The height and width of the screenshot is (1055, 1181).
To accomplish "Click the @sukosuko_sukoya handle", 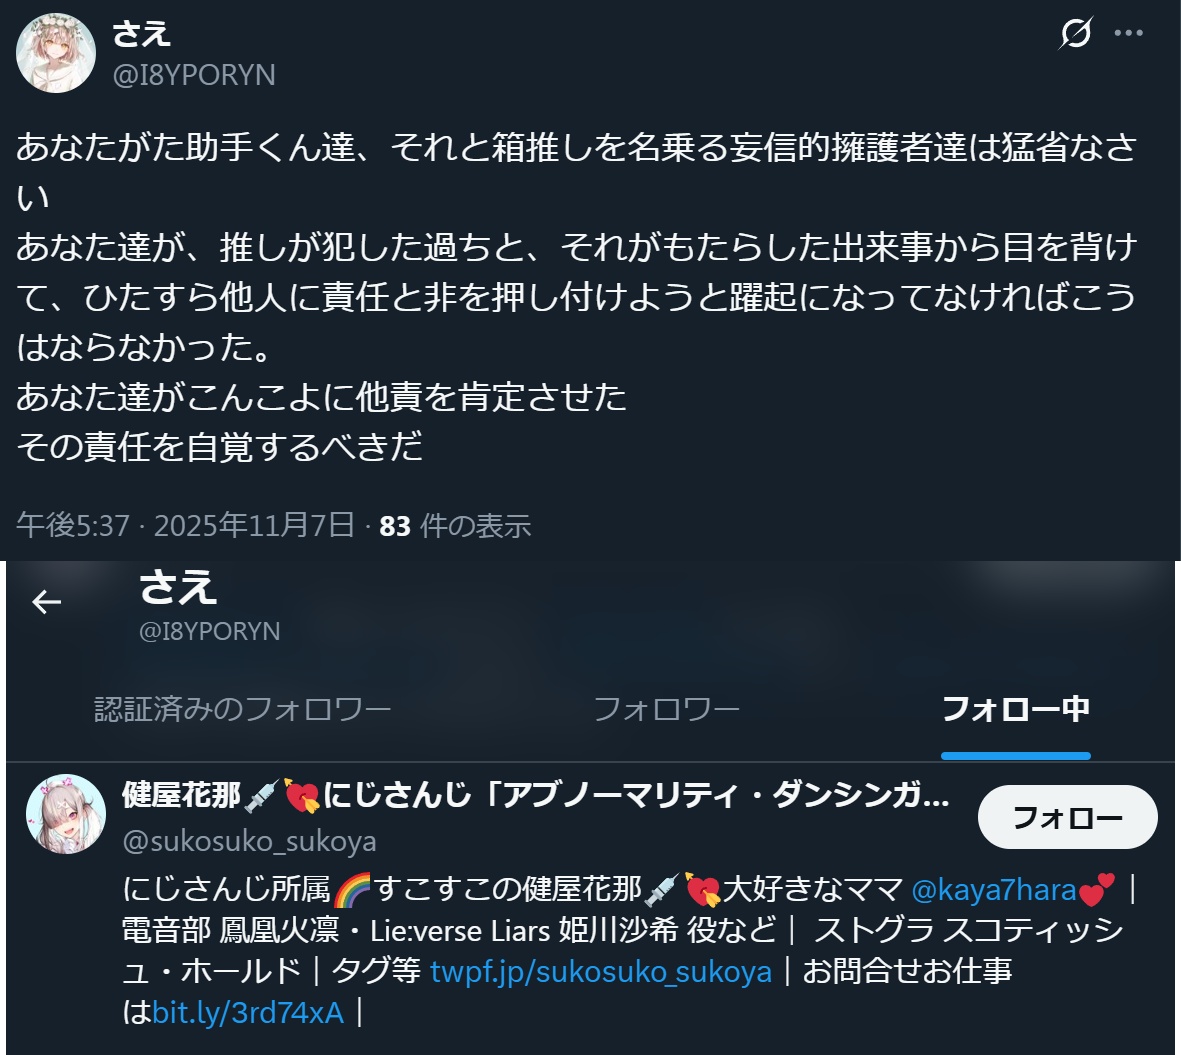I will [249, 841].
